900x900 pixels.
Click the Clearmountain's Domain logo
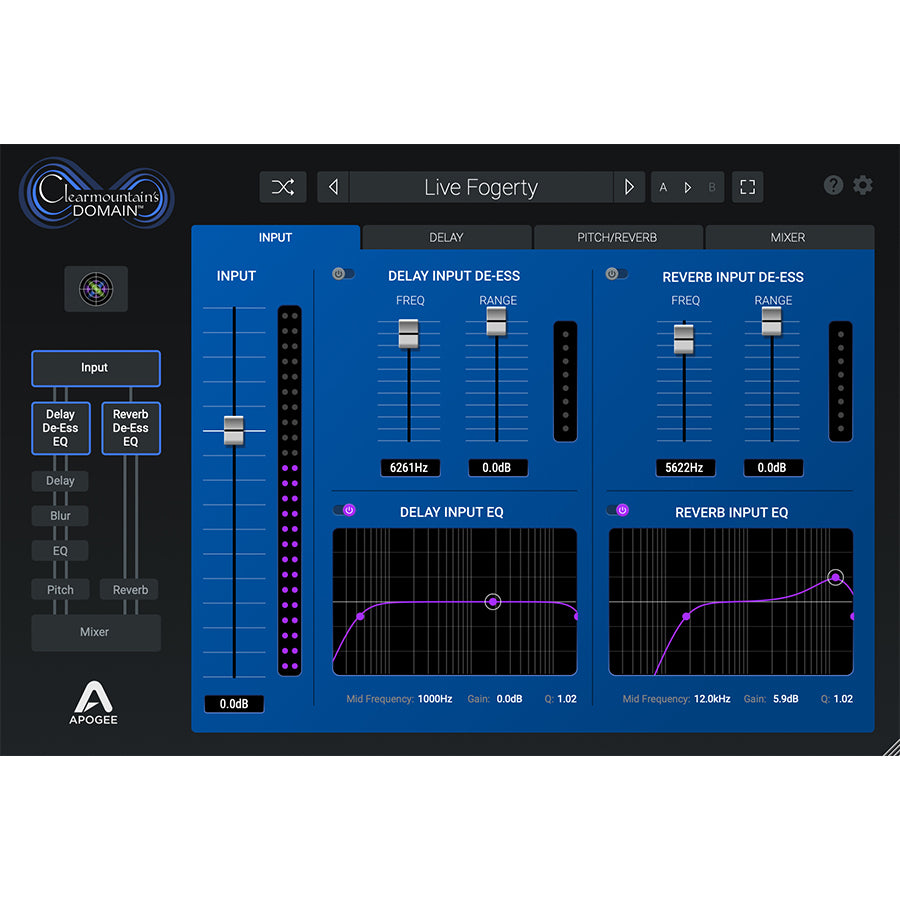pos(96,193)
